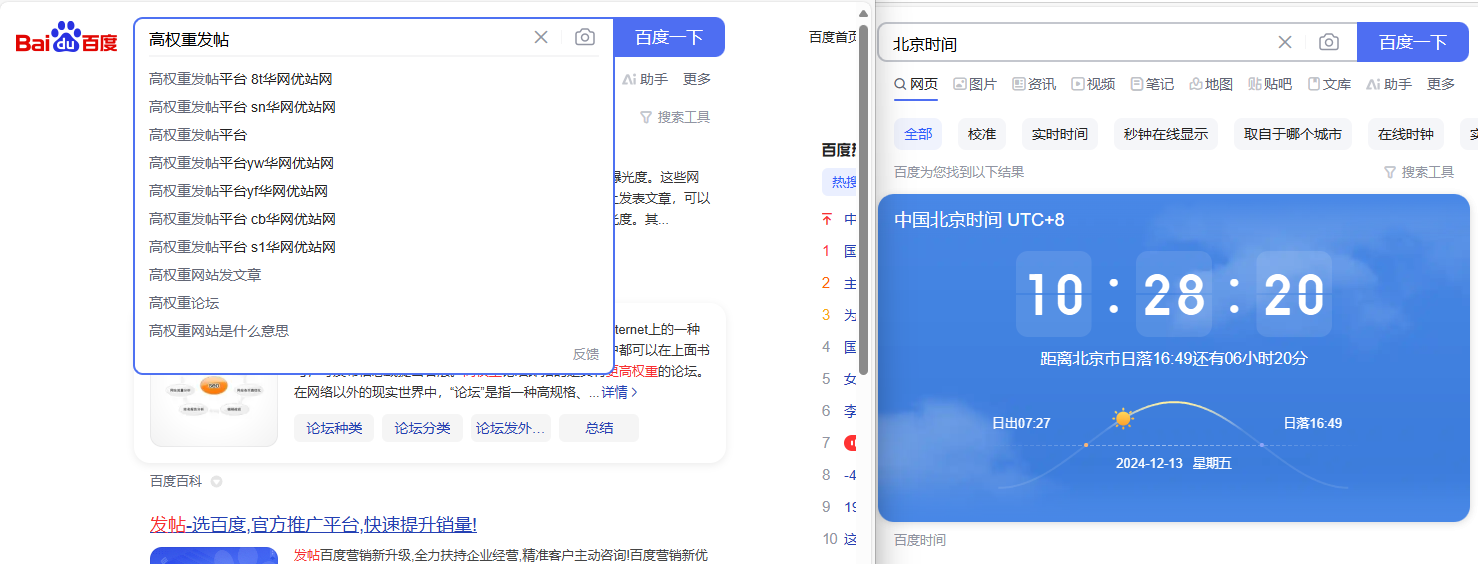
Task: Click 论坛发外… chip in encyclopedia card
Action: click(511, 428)
